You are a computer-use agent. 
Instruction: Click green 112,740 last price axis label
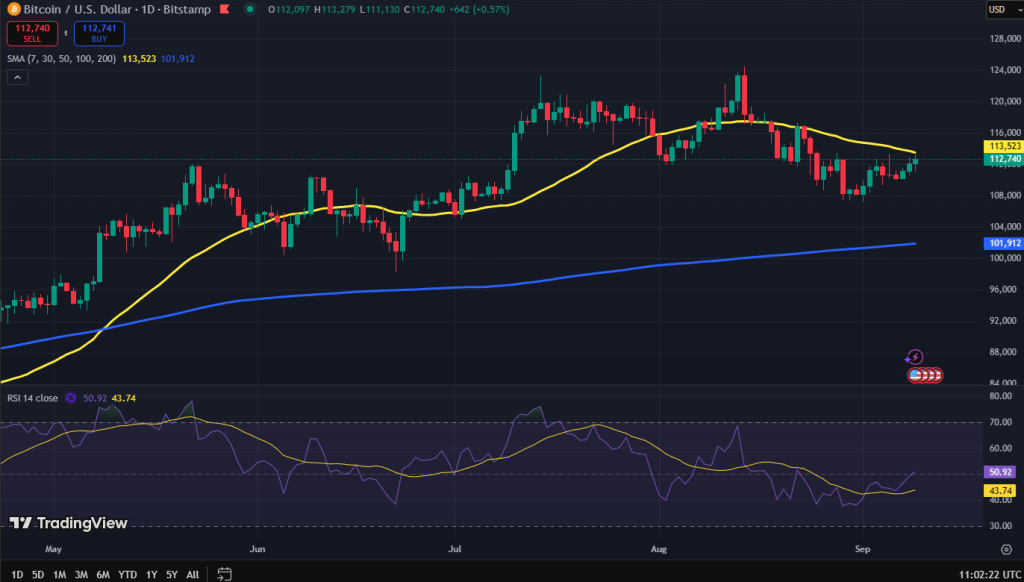(x=1002, y=159)
